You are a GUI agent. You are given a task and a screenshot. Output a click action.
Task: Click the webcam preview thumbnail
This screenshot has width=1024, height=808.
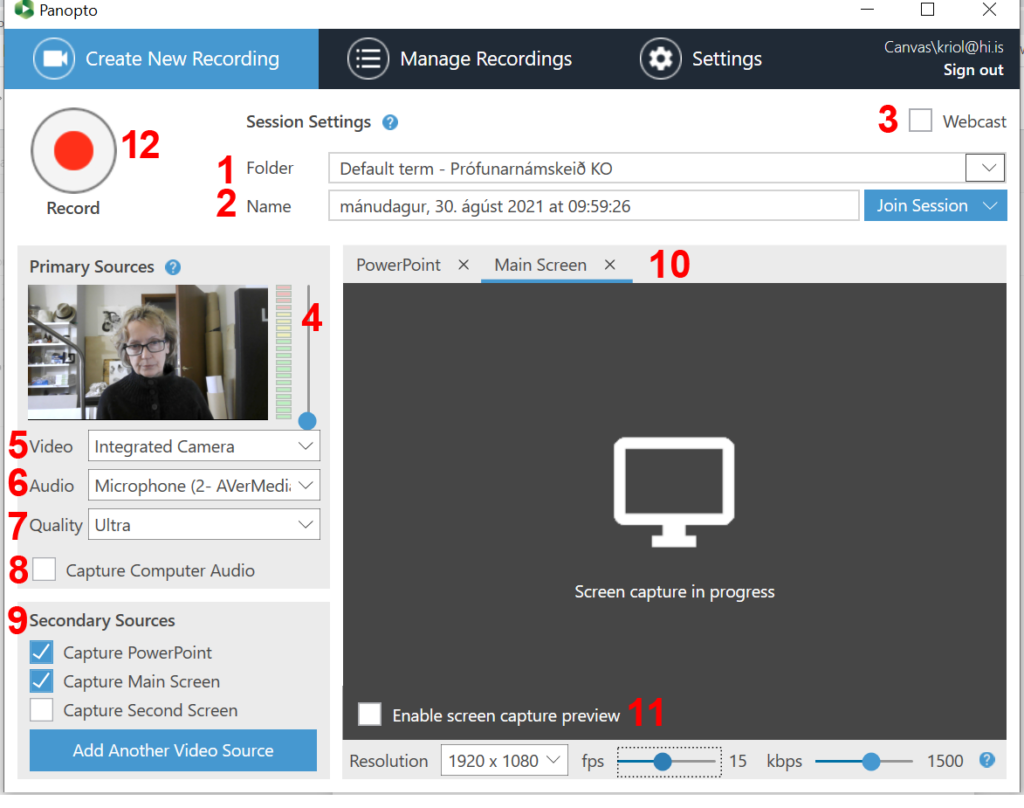148,352
